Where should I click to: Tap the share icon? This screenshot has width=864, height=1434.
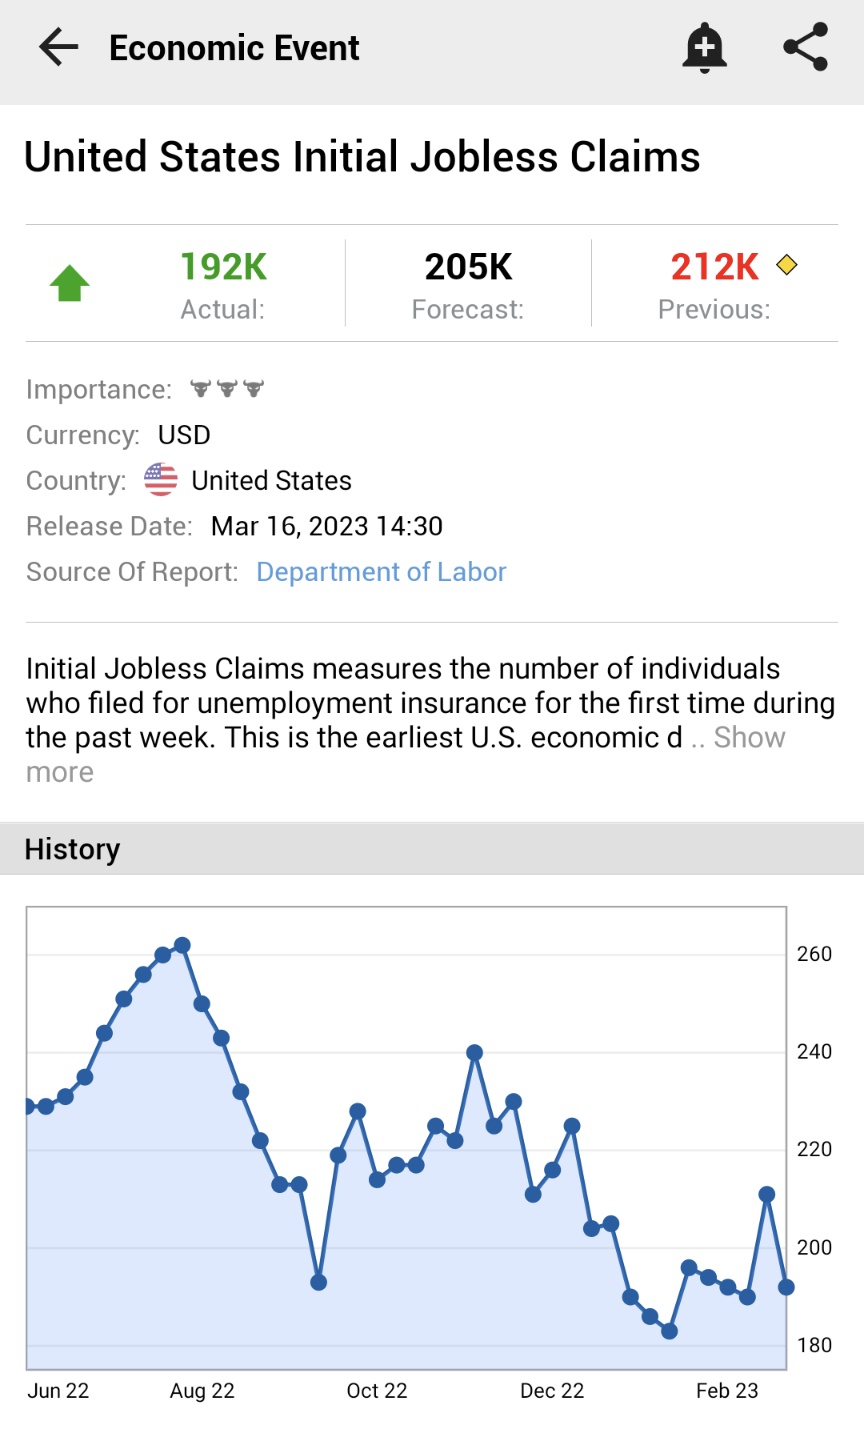click(x=805, y=48)
